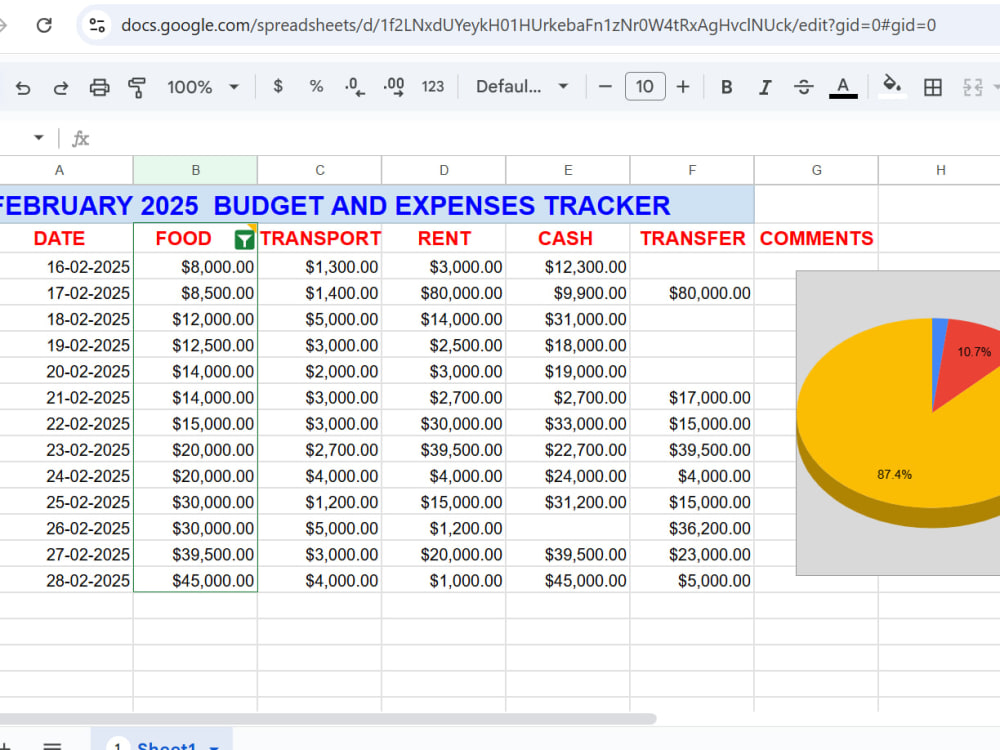Click the CASH header cell

coord(568,239)
